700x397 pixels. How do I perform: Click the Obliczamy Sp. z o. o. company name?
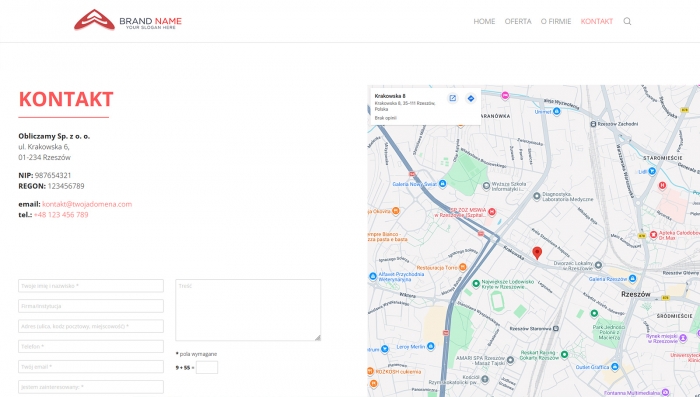click(x=54, y=136)
